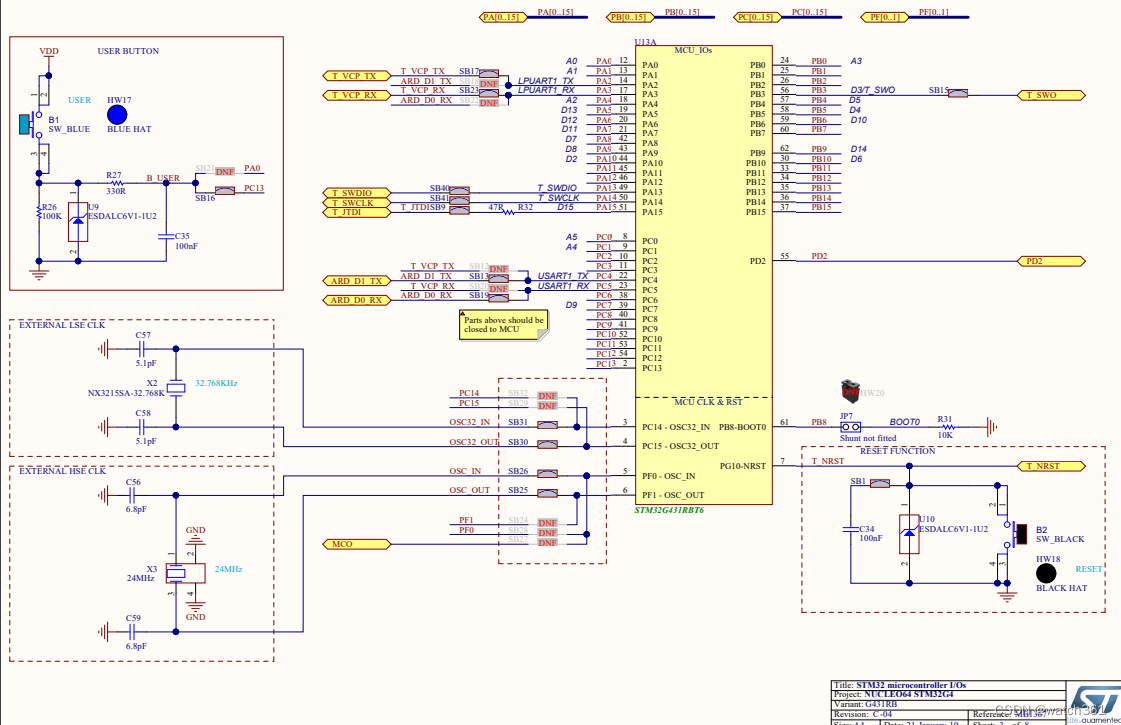Select the yellow PD2 port tag
Image resolution: width=1121 pixels, height=725 pixels.
(1052, 261)
